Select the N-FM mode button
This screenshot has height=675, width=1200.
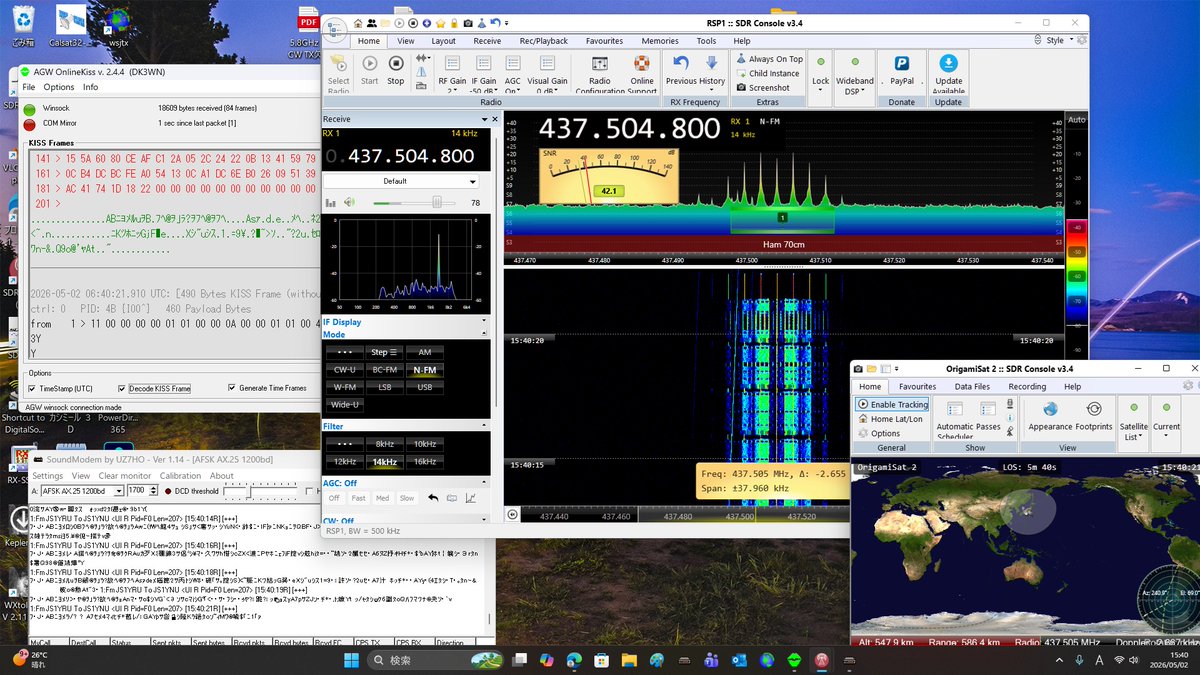(x=425, y=369)
